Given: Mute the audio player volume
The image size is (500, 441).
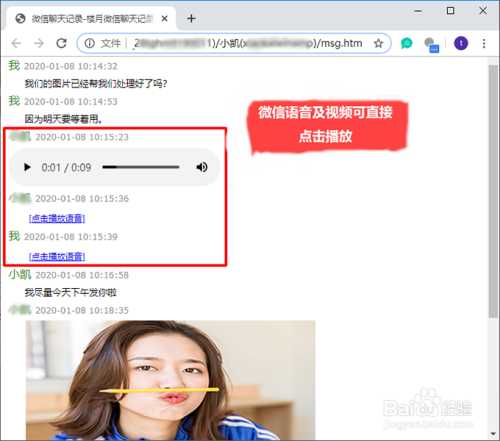Looking at the screenshot, I should [x=202, y=167].
